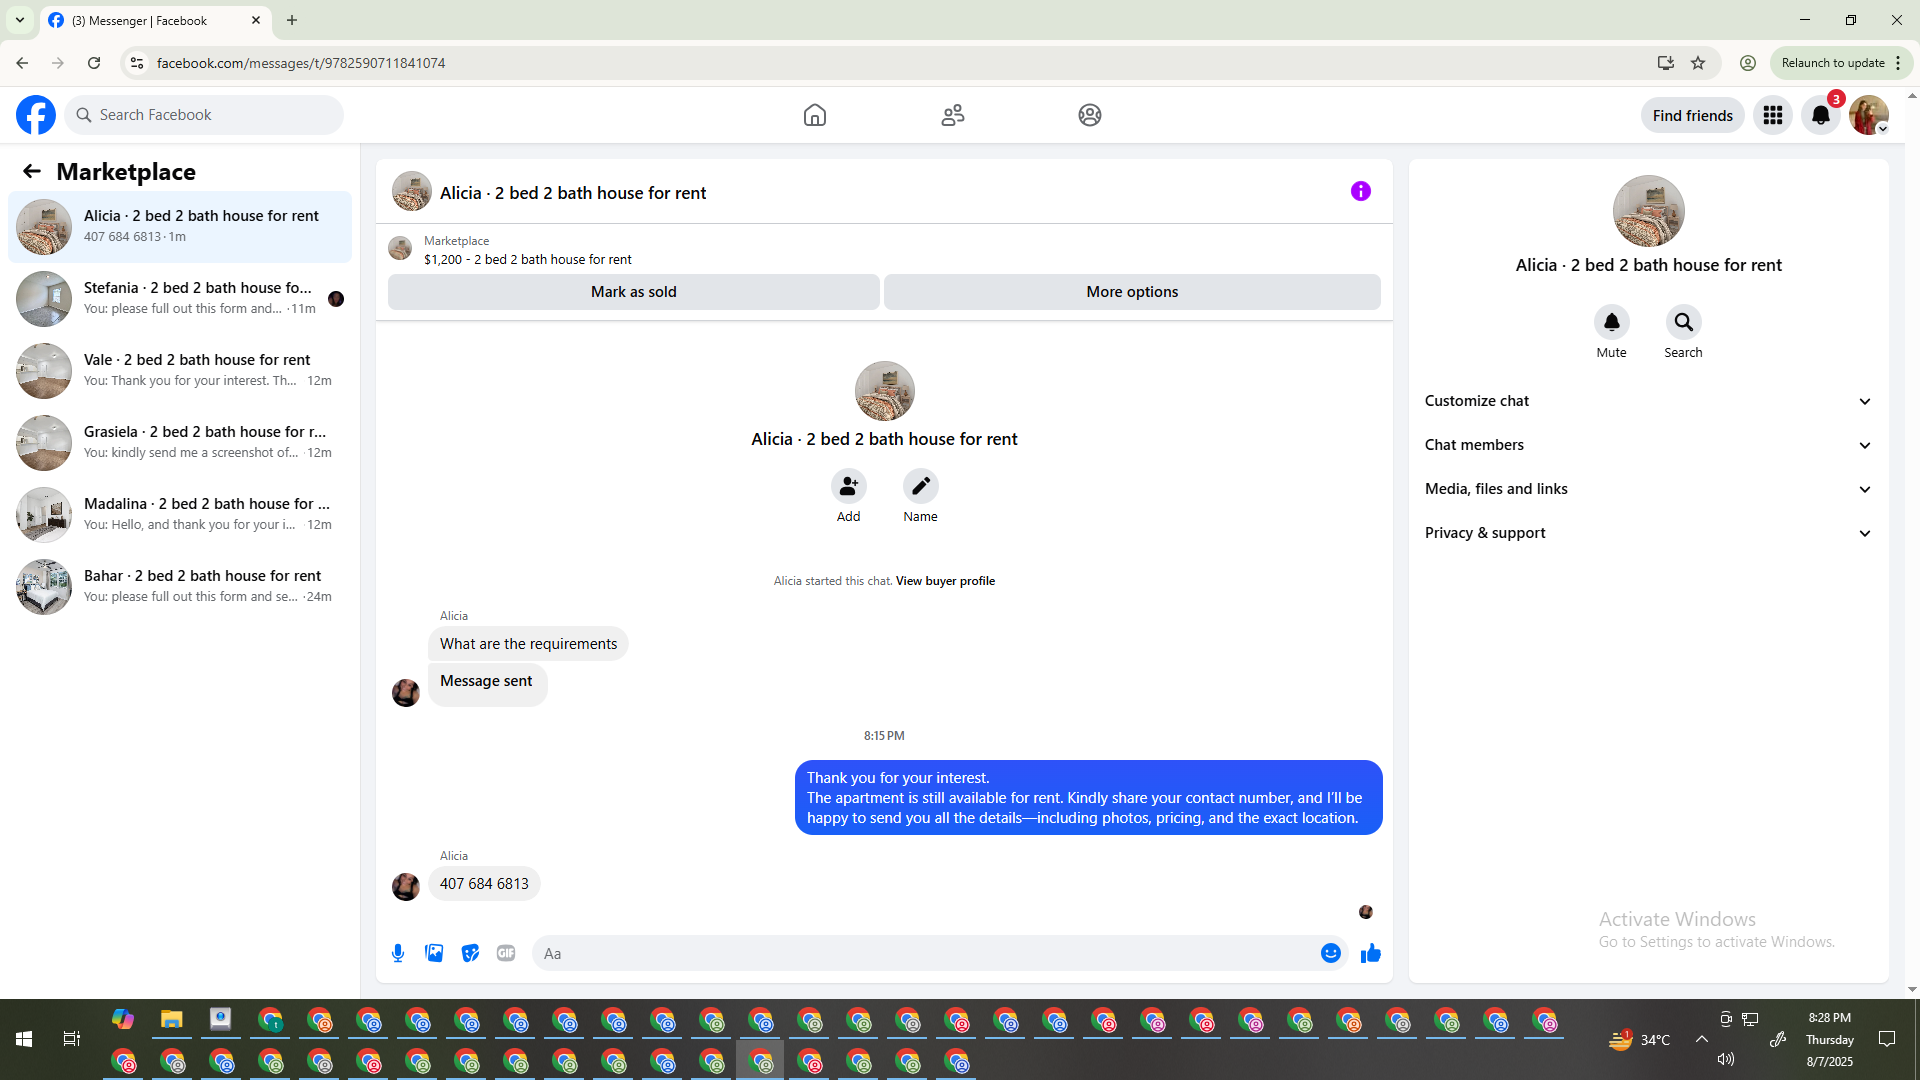Open the Windows Start menu
Image resolution: width=1920 pixels, height=1080 pixels.
click(x=24, y=1039)
